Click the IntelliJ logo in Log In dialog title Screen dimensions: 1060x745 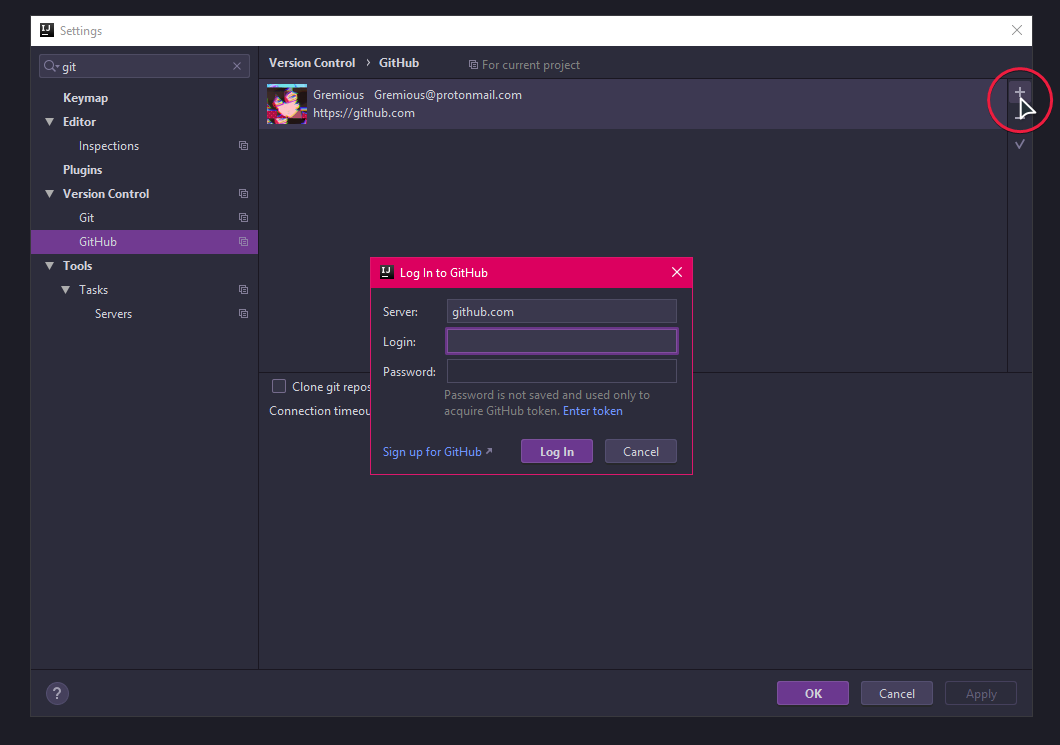[387, 272]
